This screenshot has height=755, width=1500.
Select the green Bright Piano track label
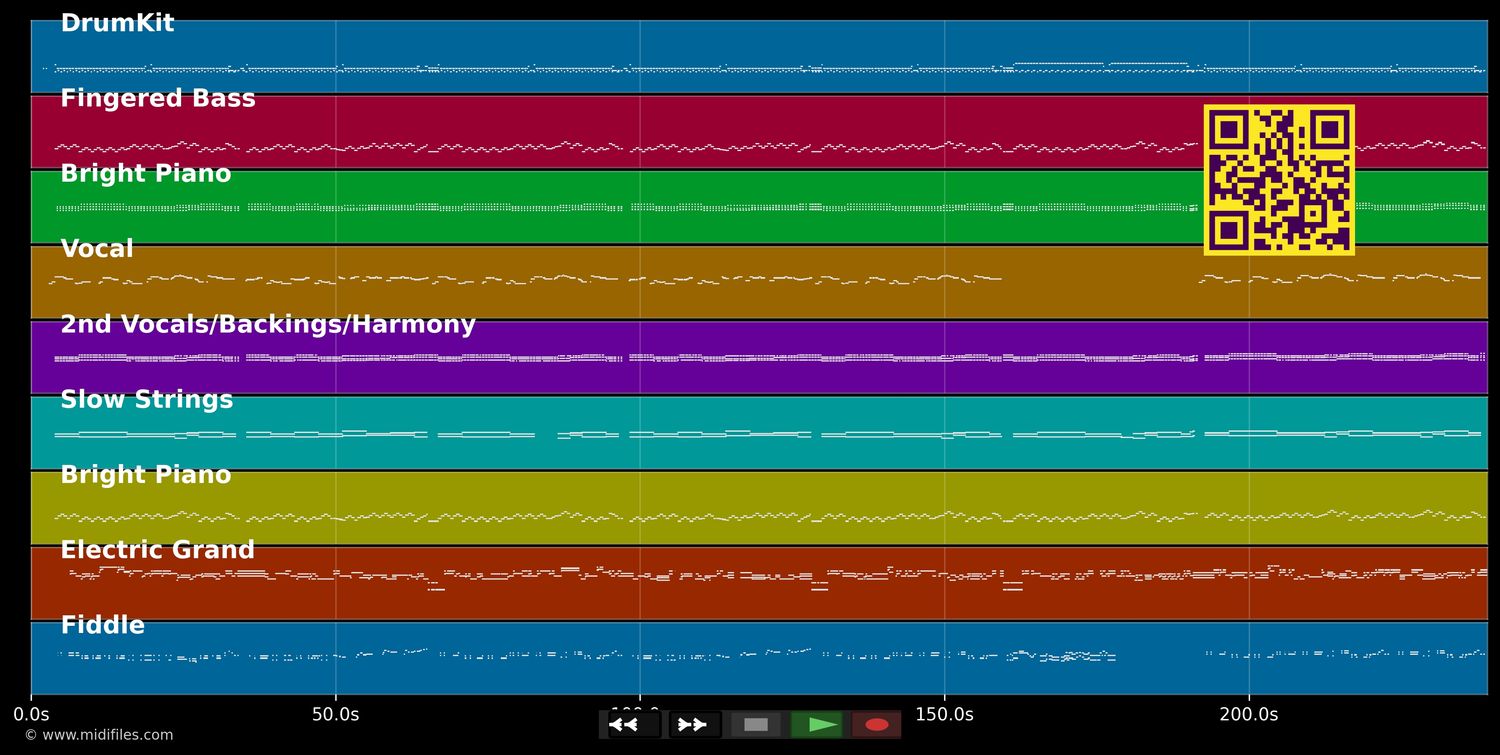(x=146, y=173)
